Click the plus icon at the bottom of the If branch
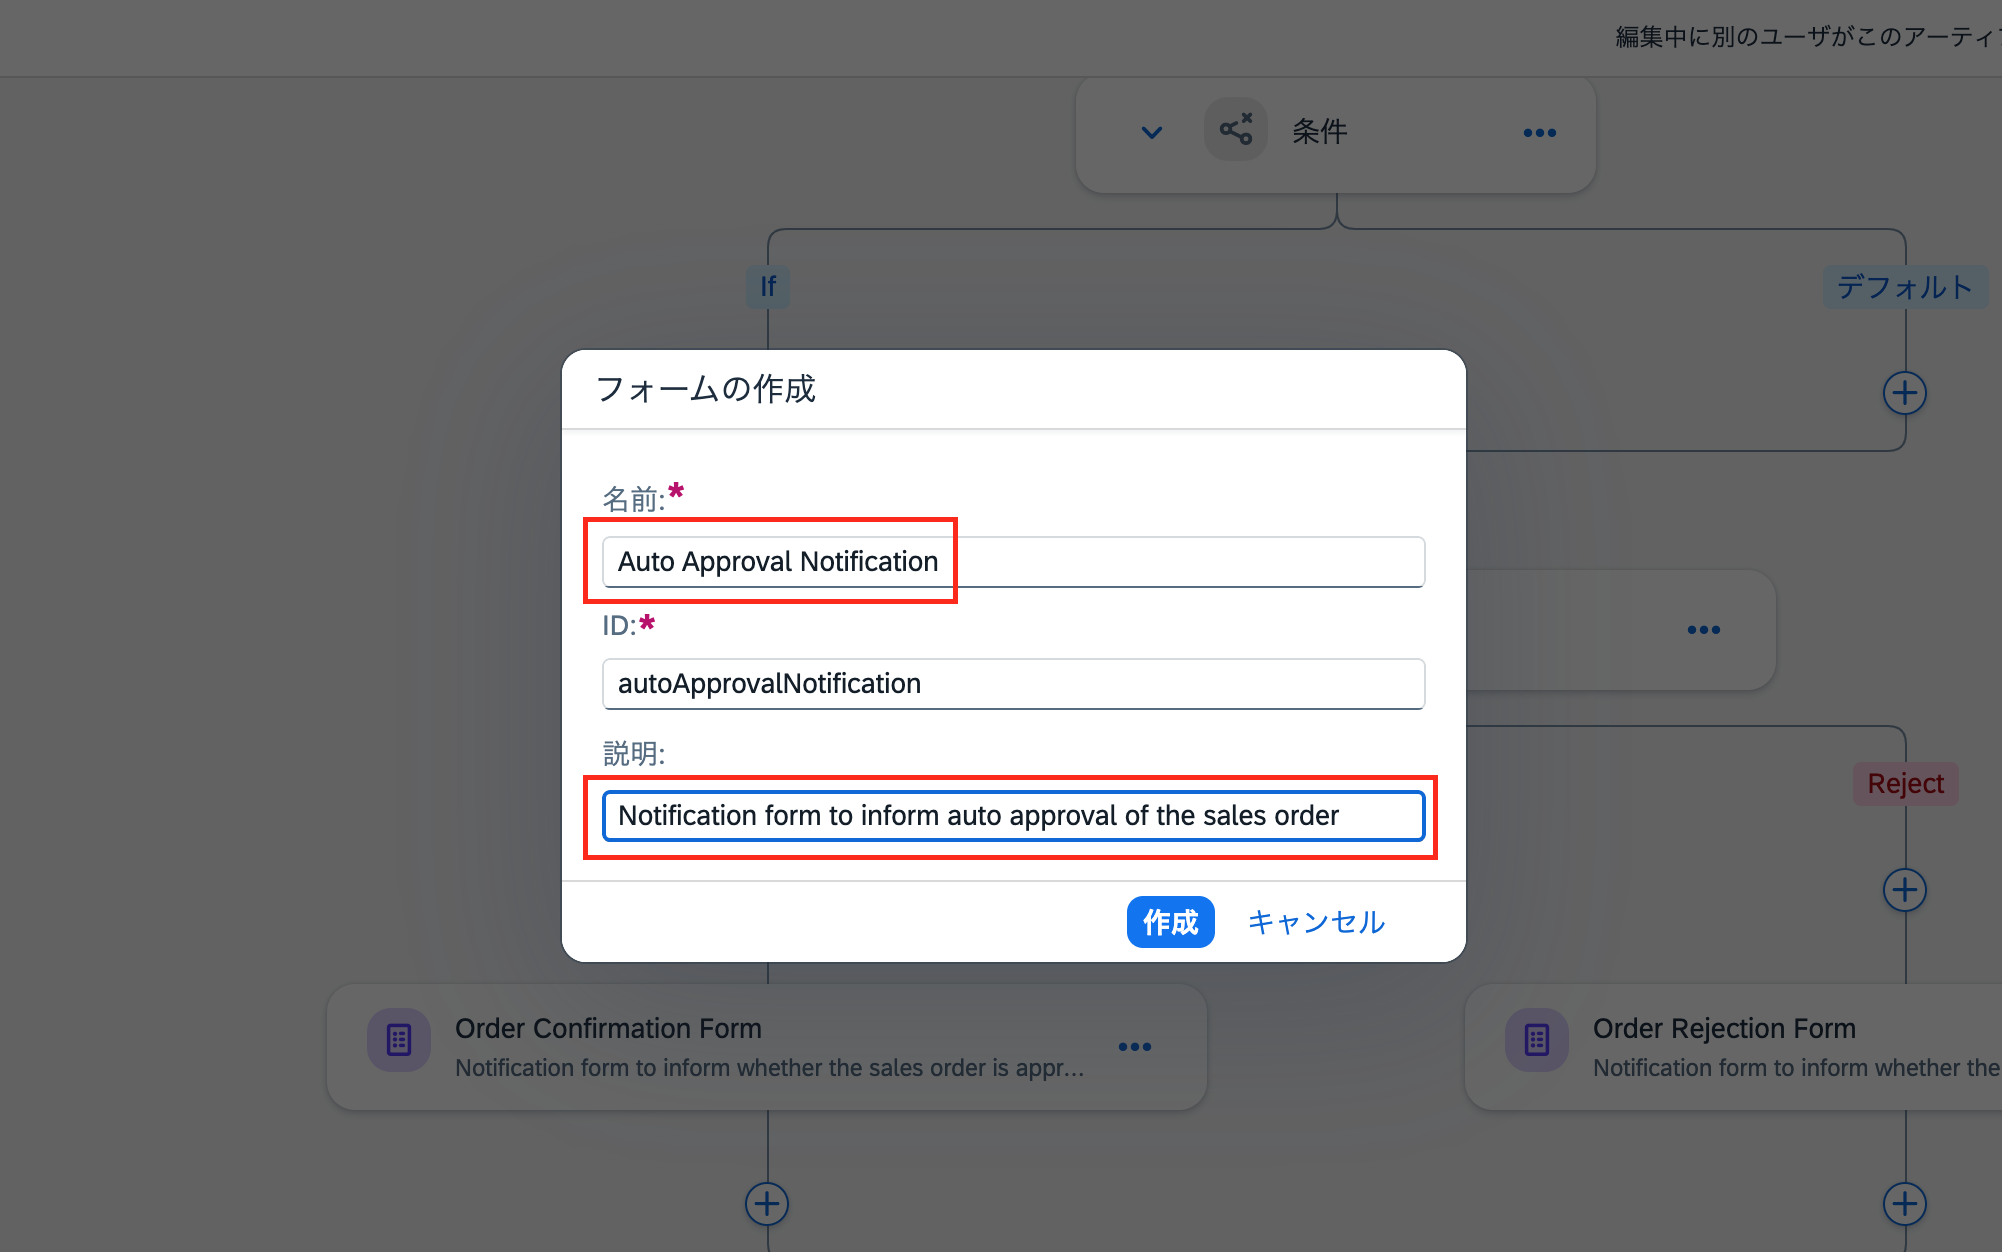Viewport: 2002px width, 1252px height. pyautogui.click(x=766, y=1204)
